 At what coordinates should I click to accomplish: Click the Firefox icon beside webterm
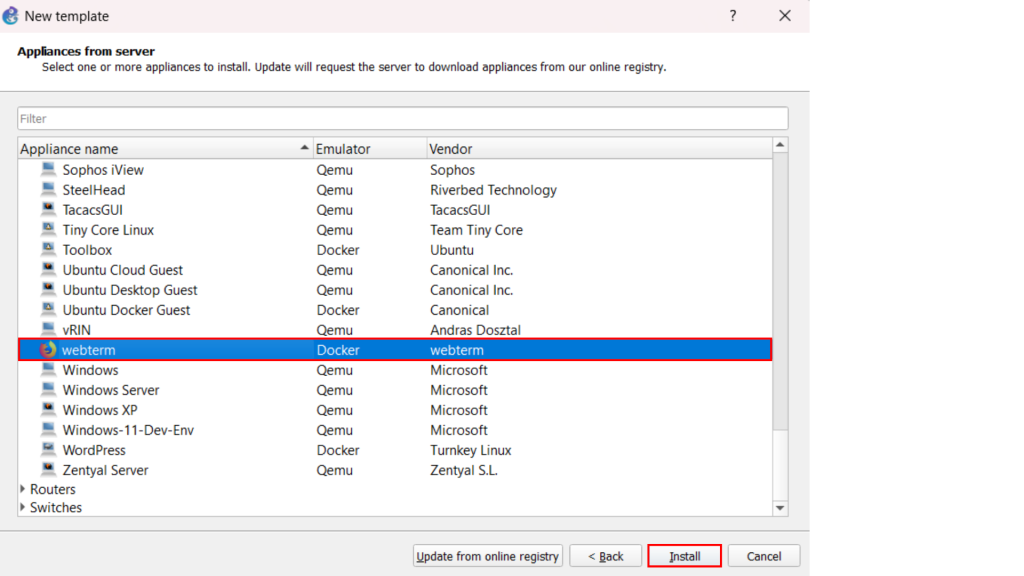[x=48, y=350]
